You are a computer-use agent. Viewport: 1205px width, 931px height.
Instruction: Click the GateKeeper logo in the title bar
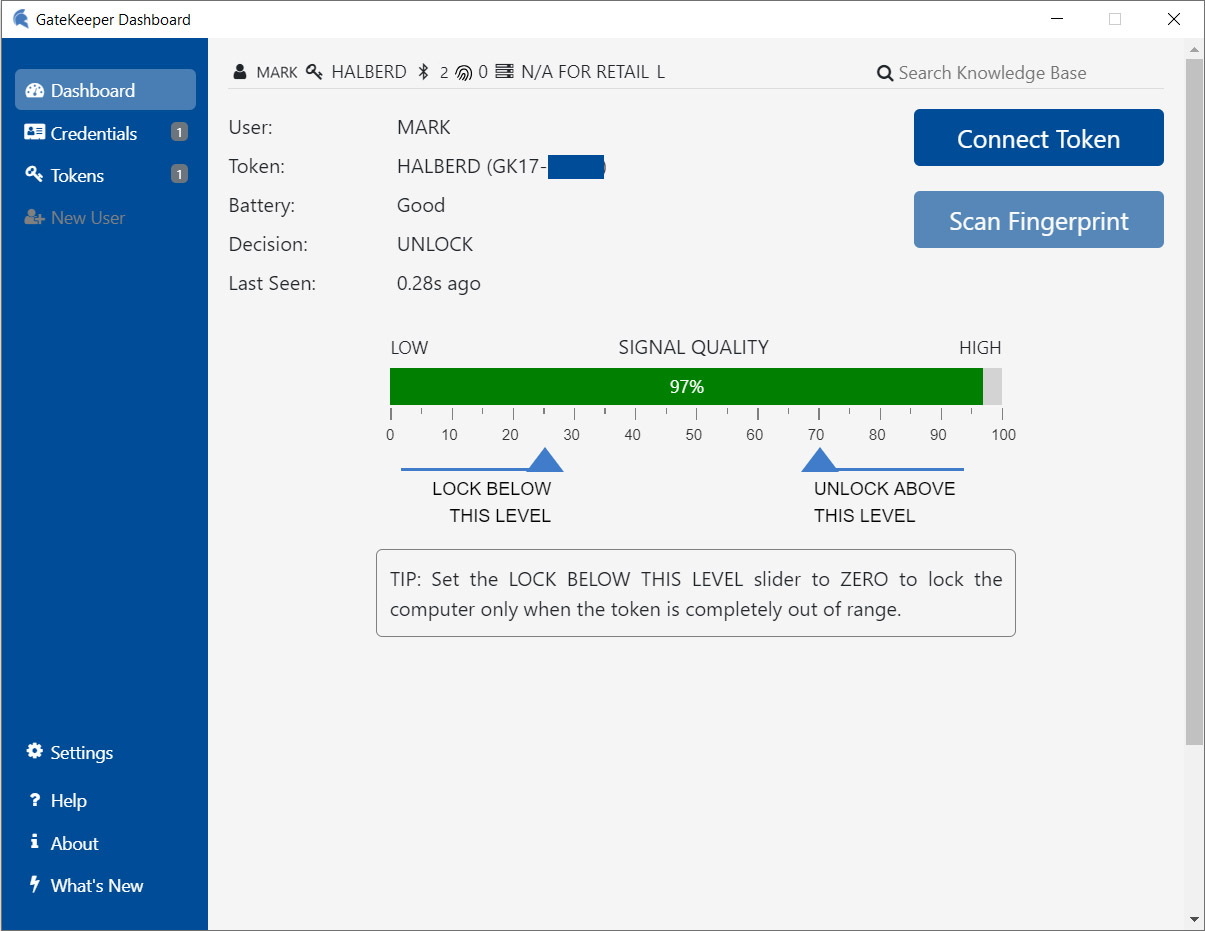(20, 19)
